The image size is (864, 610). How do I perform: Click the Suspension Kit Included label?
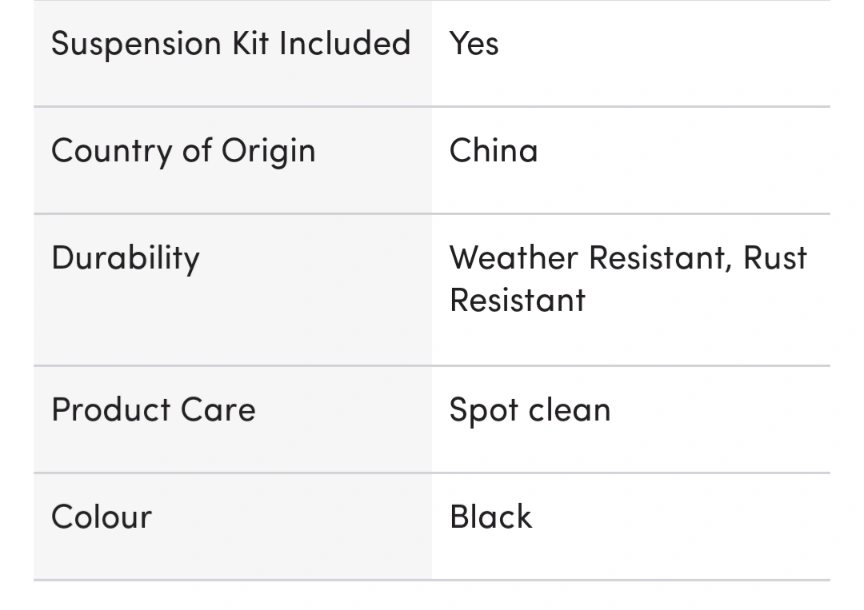click(x=231, y=44)
